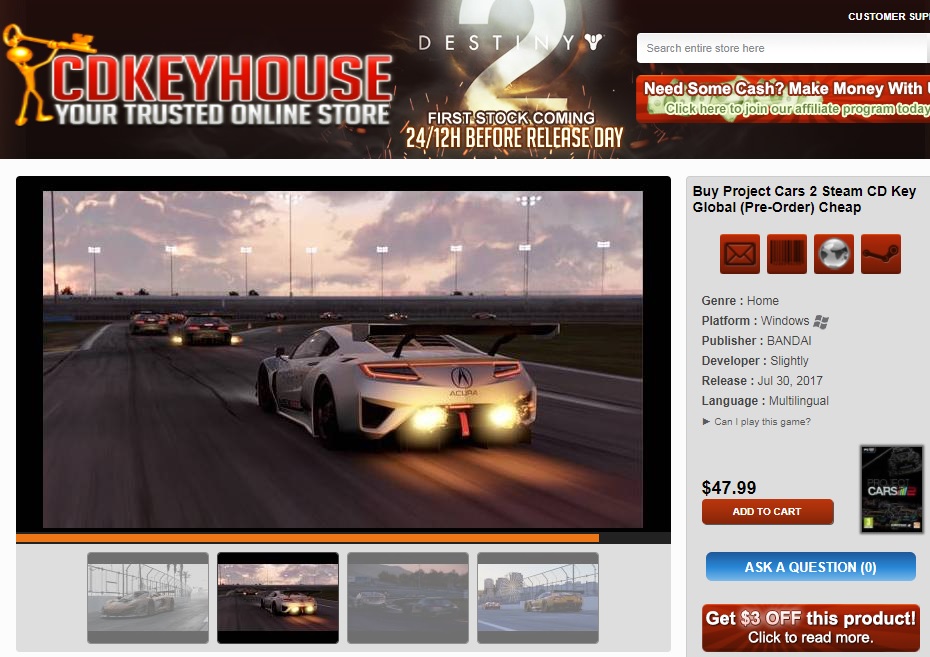Click the $47.99 price text
Screen dimensions: 930x657
[728, 487]
